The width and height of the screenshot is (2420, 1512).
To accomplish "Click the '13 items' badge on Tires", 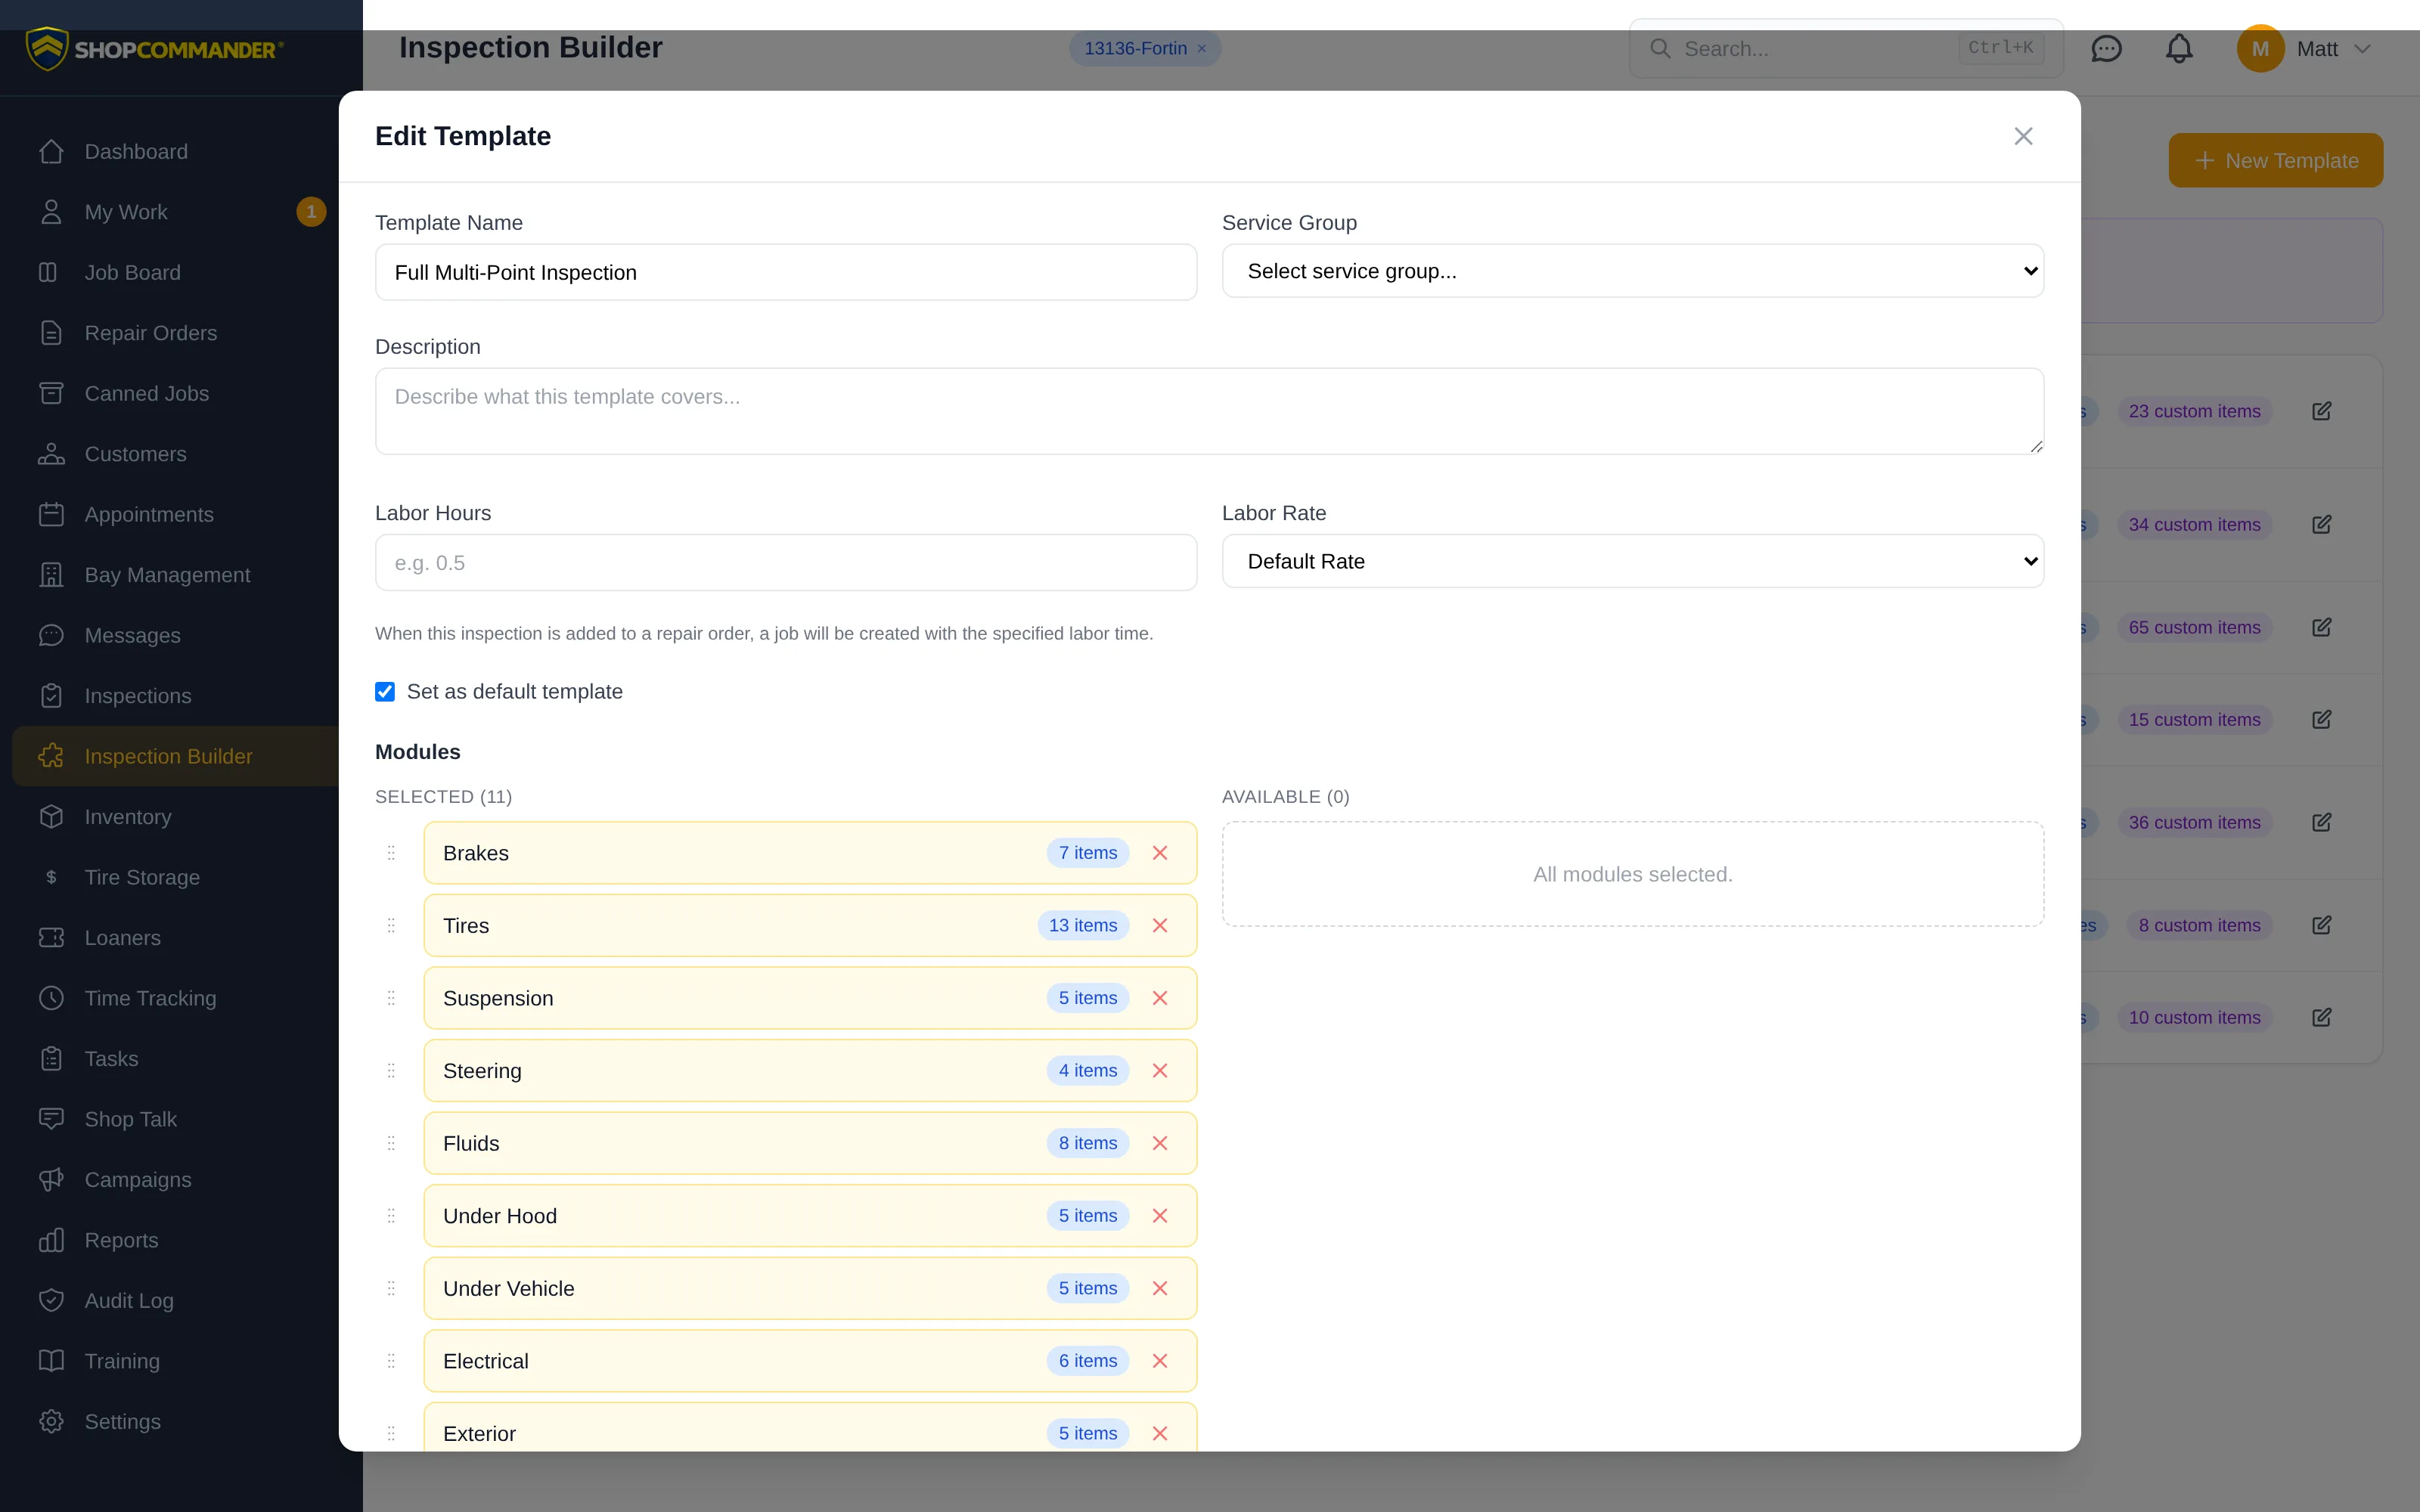I will click(1083, 926).
